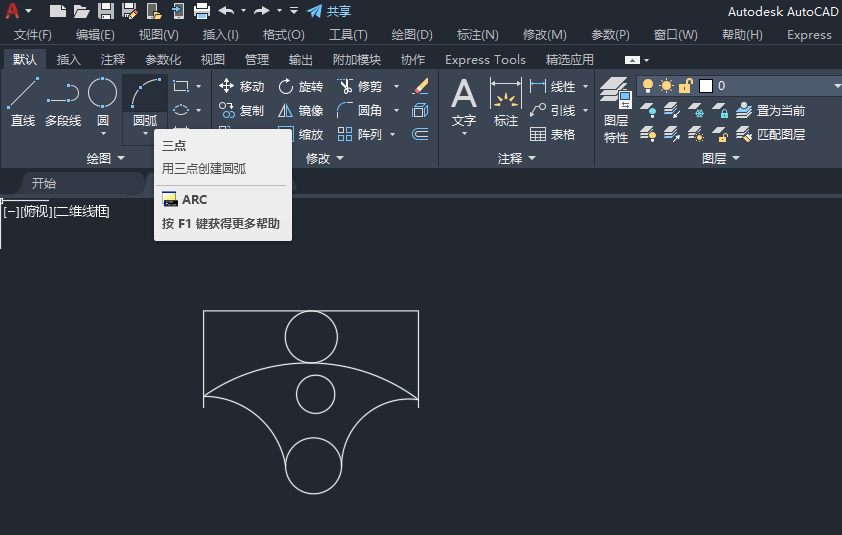Click the Turn All Layers On icon

pos(648,134)
